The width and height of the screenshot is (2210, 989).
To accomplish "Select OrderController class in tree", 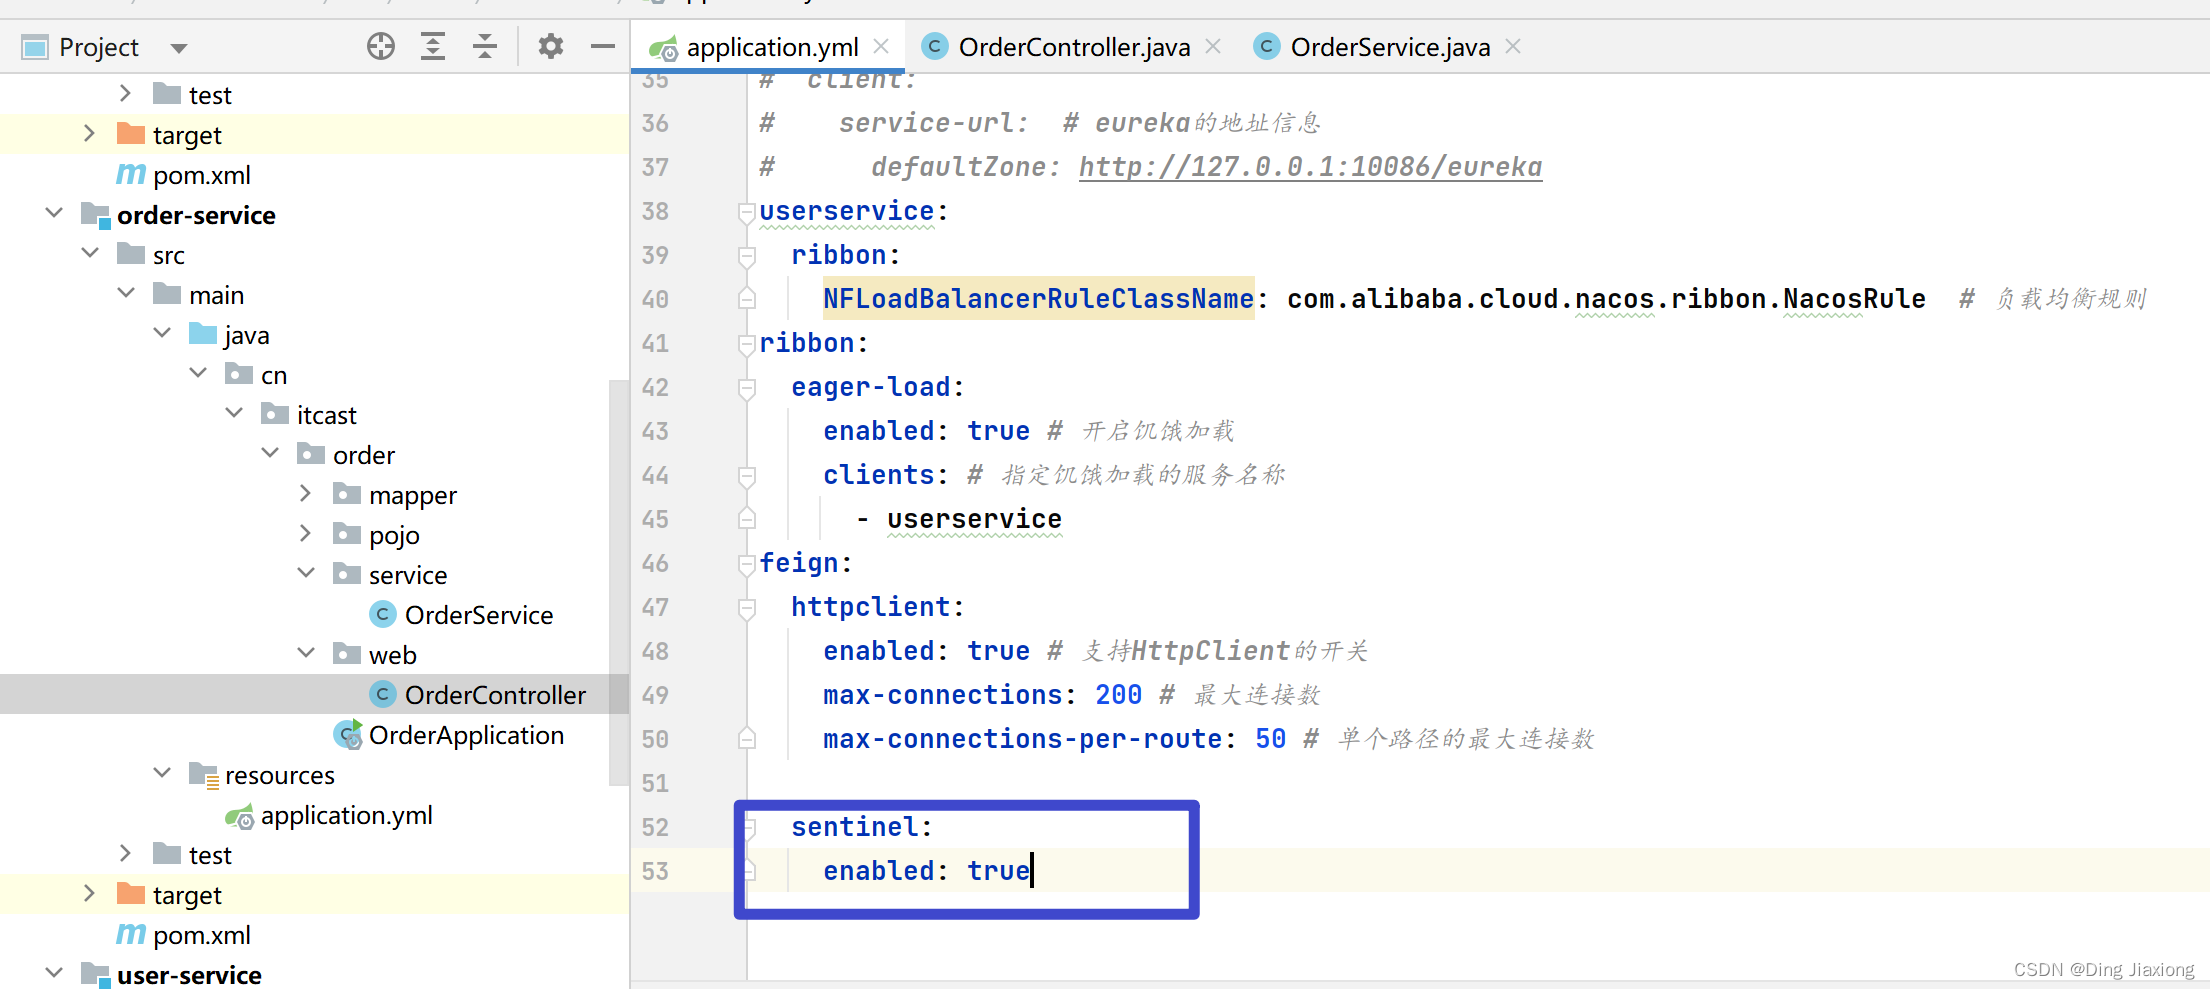I will [x=495, y=695].
